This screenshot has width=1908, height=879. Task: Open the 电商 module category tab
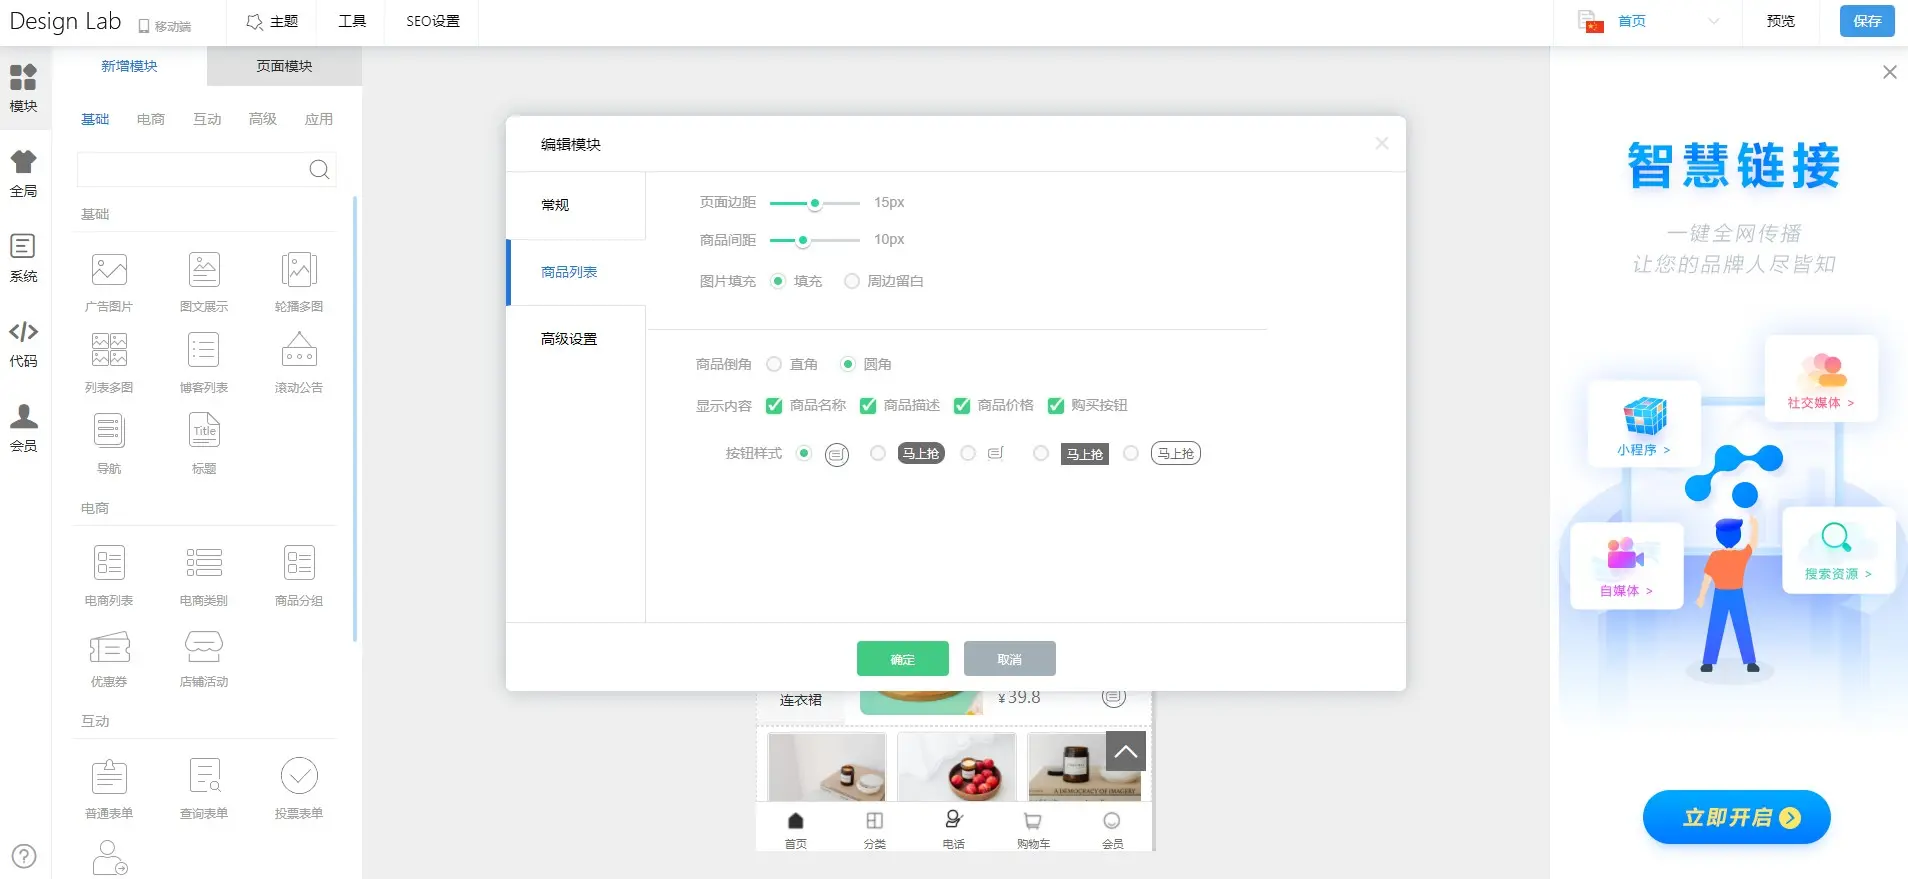tap(151, 119)
